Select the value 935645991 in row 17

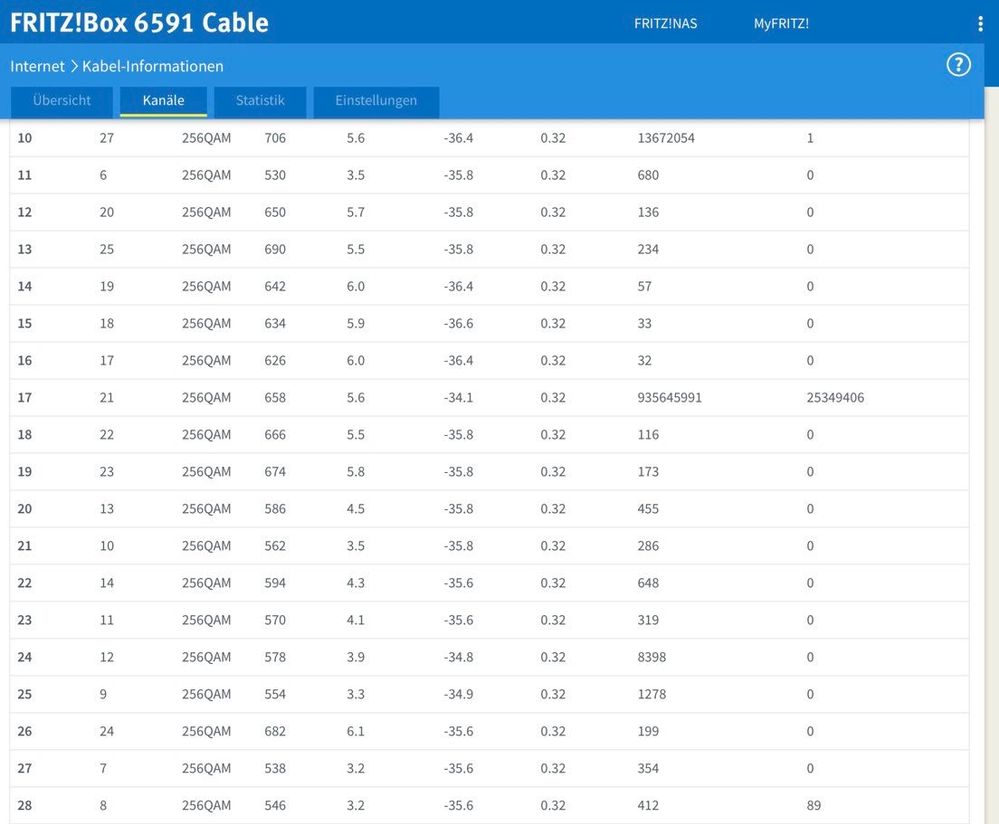[670, 398]
